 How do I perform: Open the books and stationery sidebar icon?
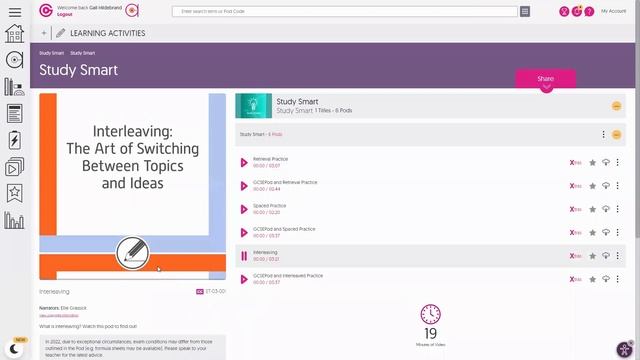14,87
